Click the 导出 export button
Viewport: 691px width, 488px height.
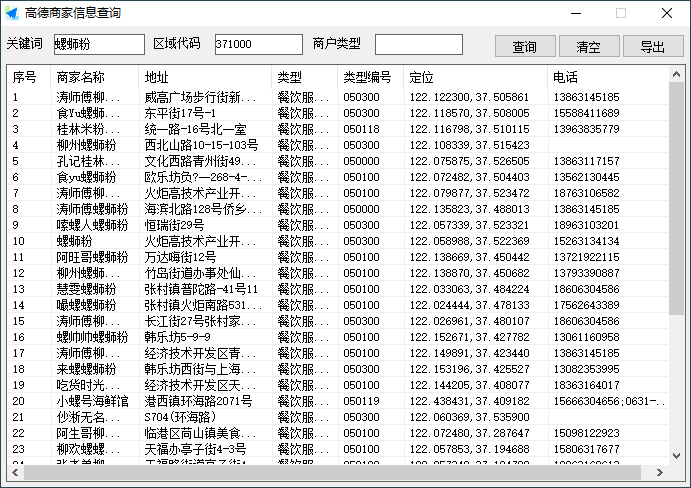point(653,46)
